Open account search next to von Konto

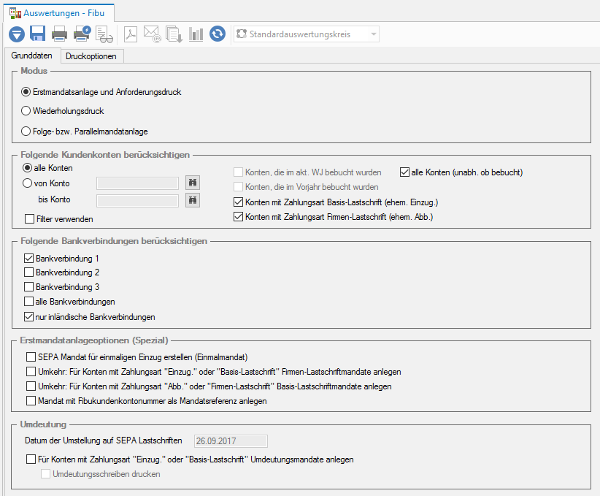192,183
